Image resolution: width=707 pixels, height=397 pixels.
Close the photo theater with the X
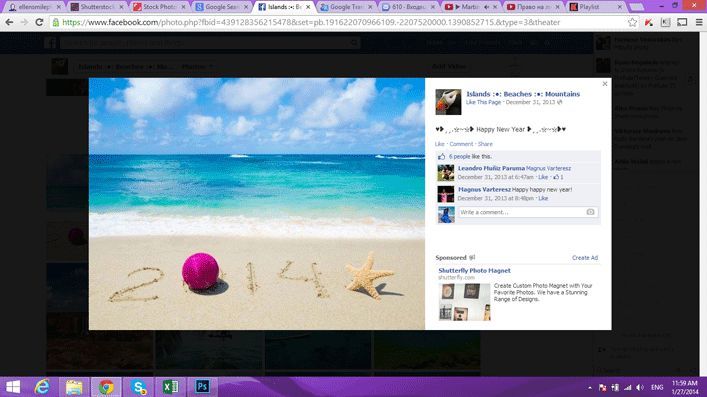[605, 84]
